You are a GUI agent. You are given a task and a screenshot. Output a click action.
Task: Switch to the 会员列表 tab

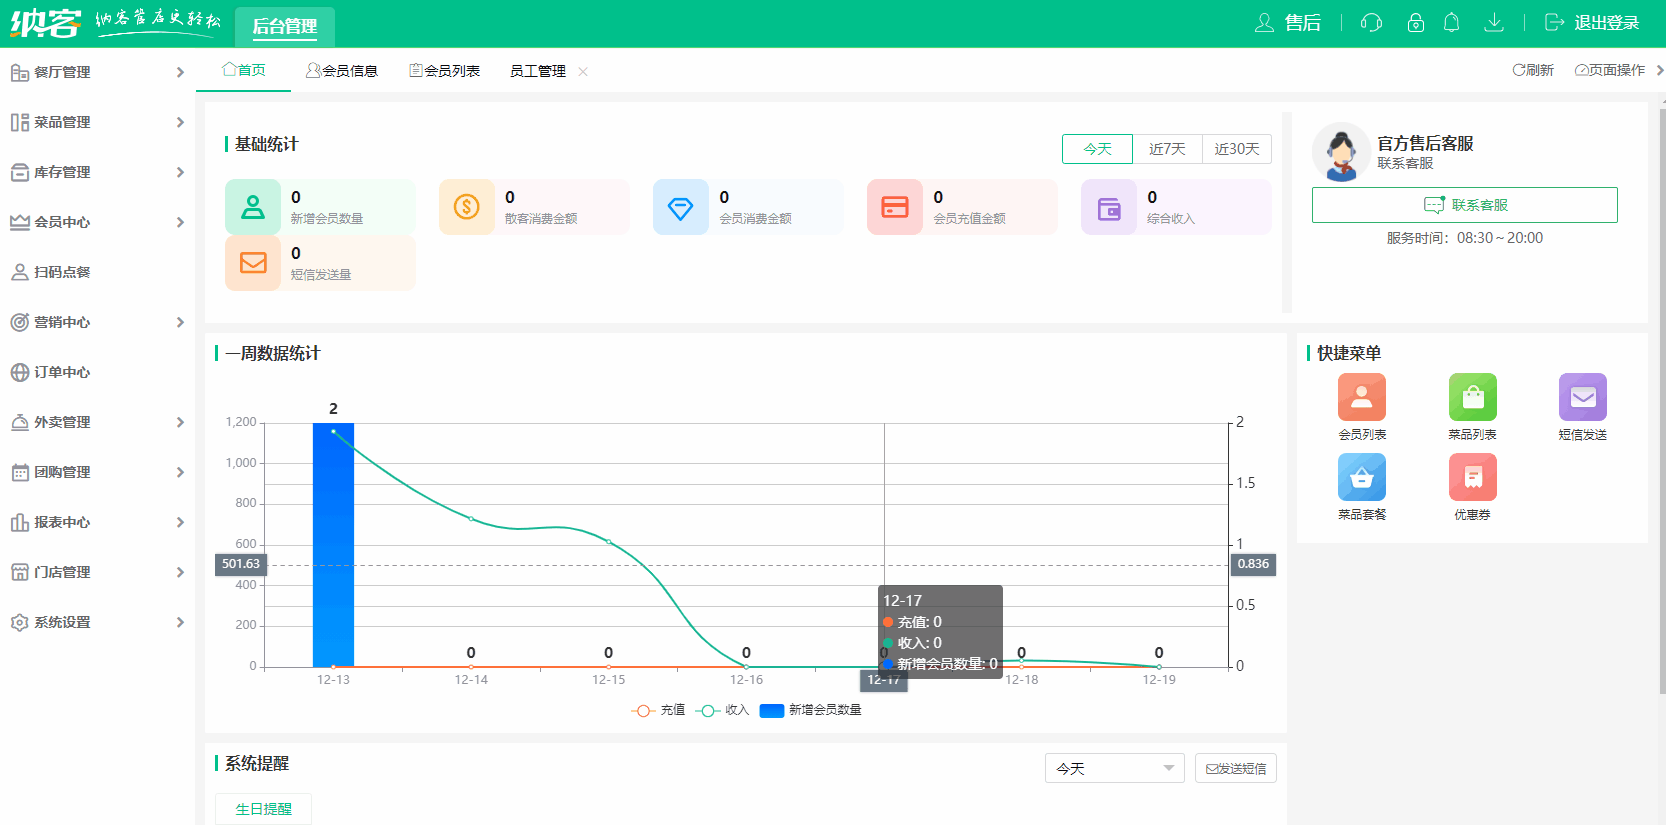tap(445, 71)
